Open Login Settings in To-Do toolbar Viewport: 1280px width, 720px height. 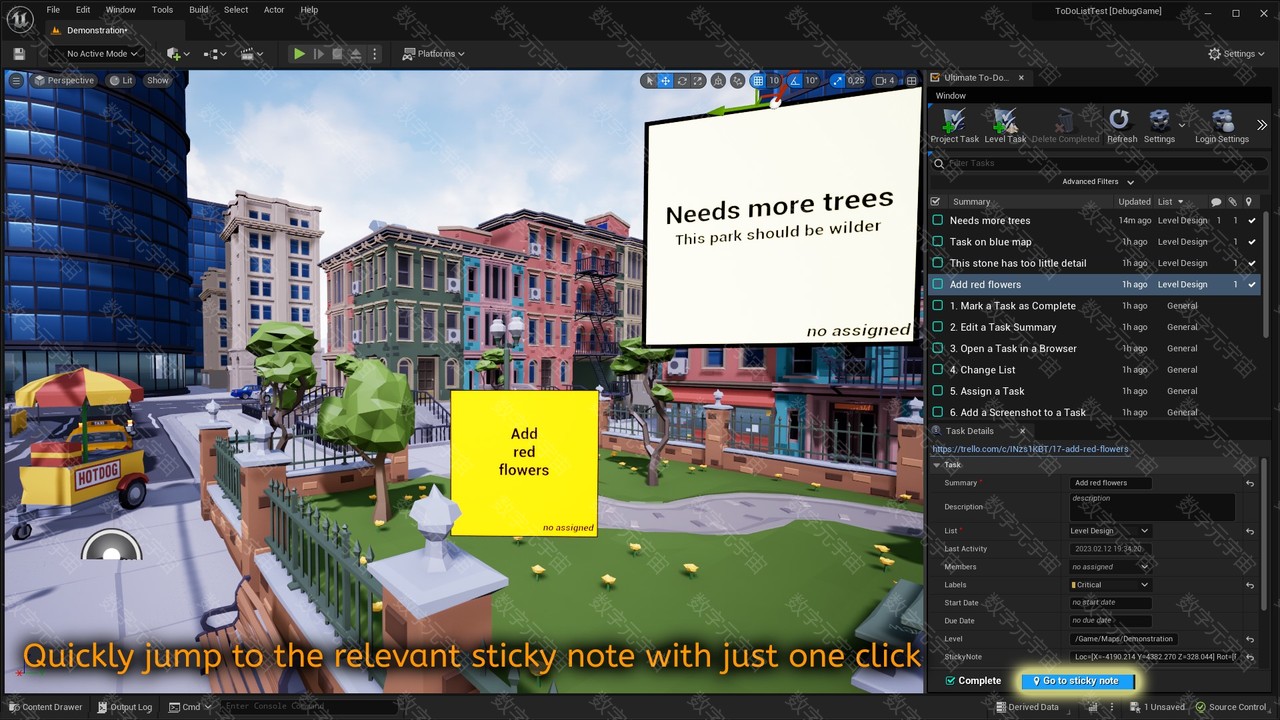pyautogui.click(x=1221, y=123)
